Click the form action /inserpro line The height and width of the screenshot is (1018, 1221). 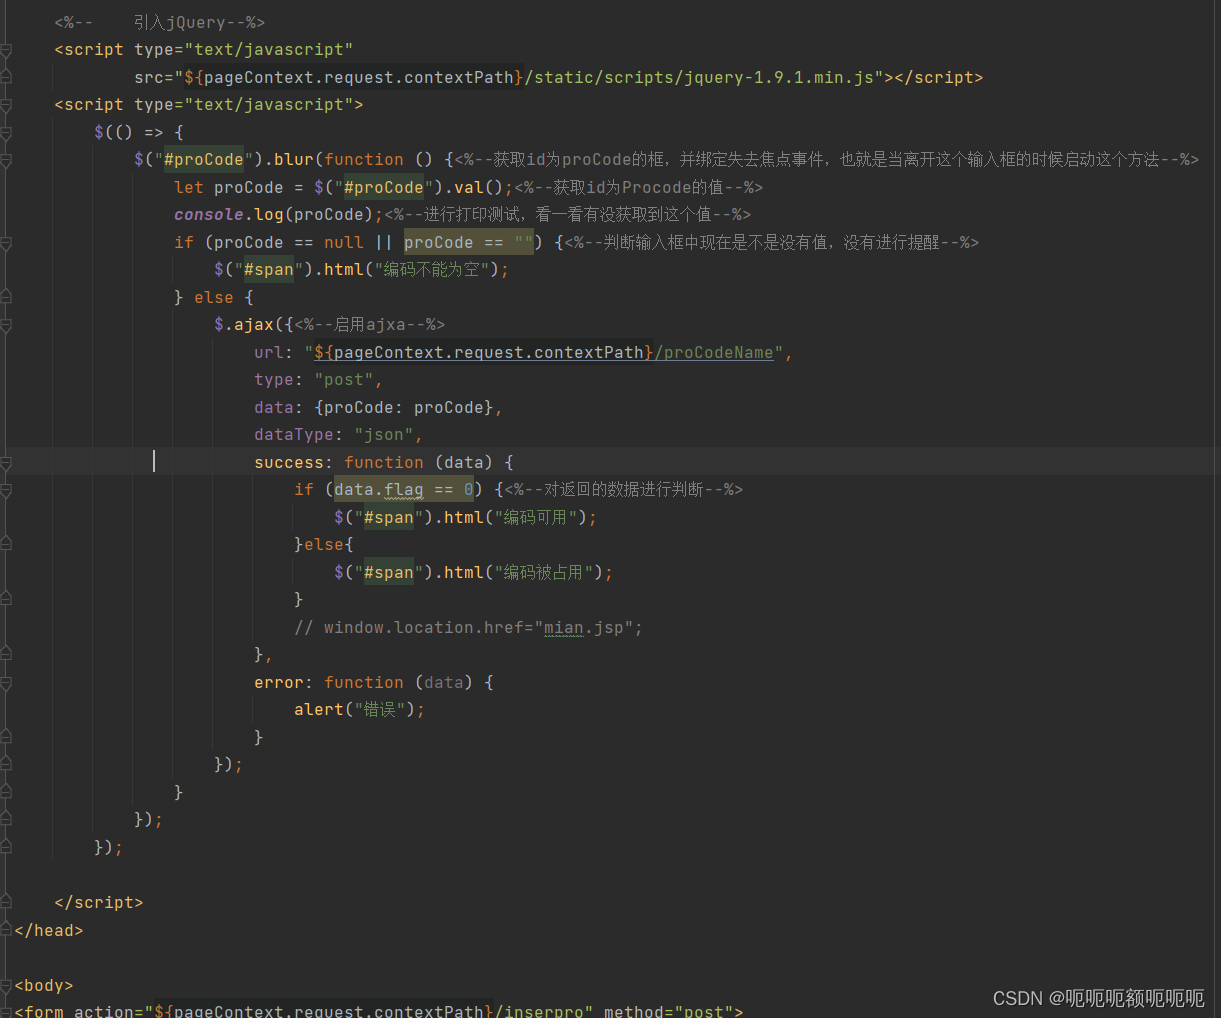point(379,1009)
